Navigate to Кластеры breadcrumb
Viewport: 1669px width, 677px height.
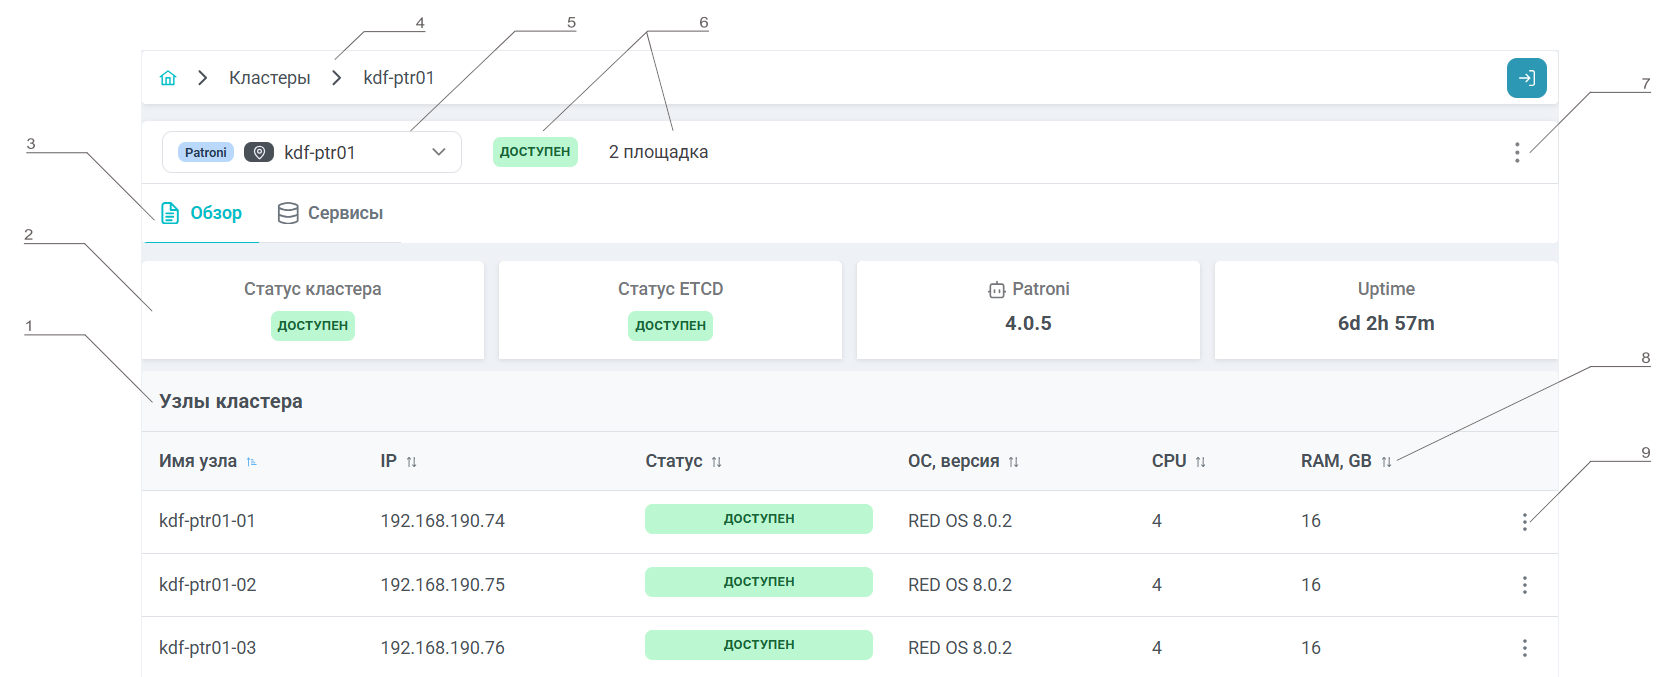pyautogui.click(x=270, y=78)
